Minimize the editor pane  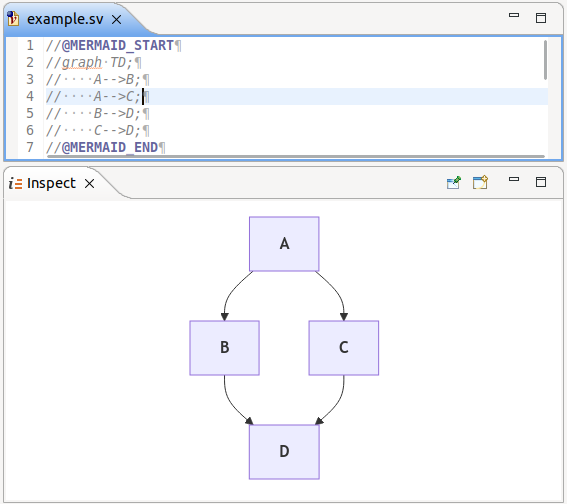[x=514, y=15]
